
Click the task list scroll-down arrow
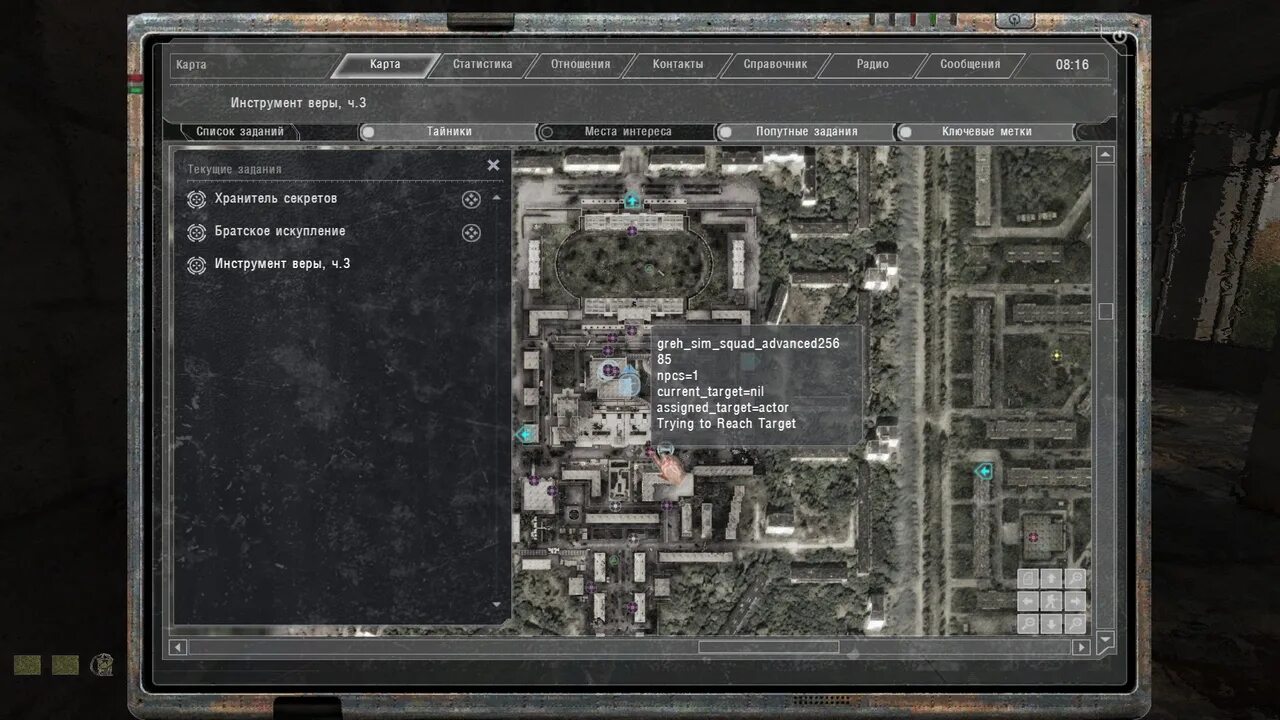(x=497, y=604)
